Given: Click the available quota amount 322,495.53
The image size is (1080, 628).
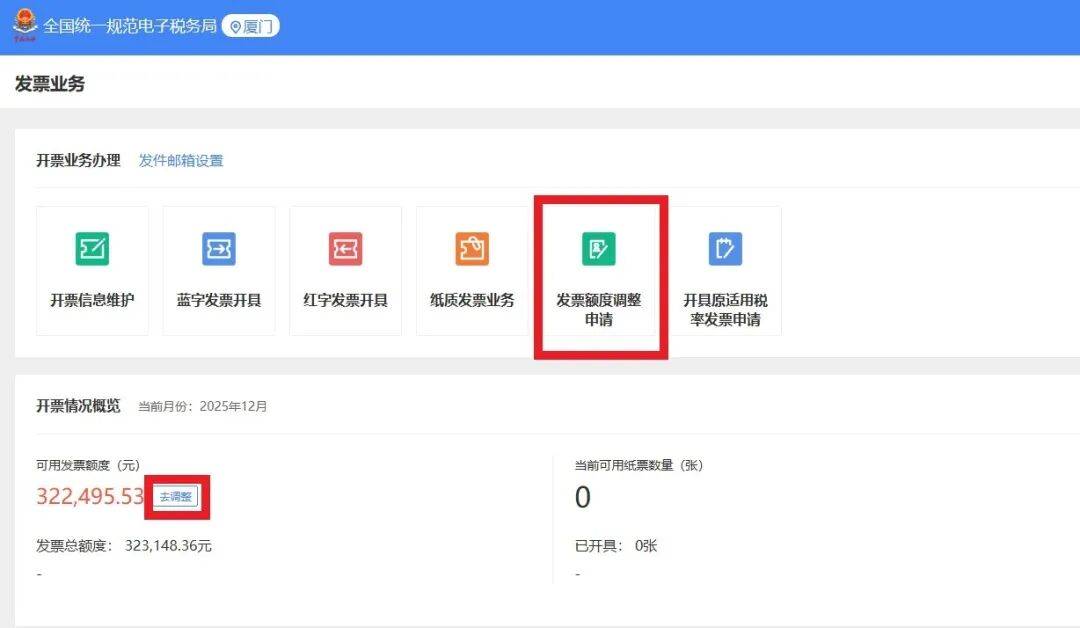Looking at the screenshot, I should (90, 496).
